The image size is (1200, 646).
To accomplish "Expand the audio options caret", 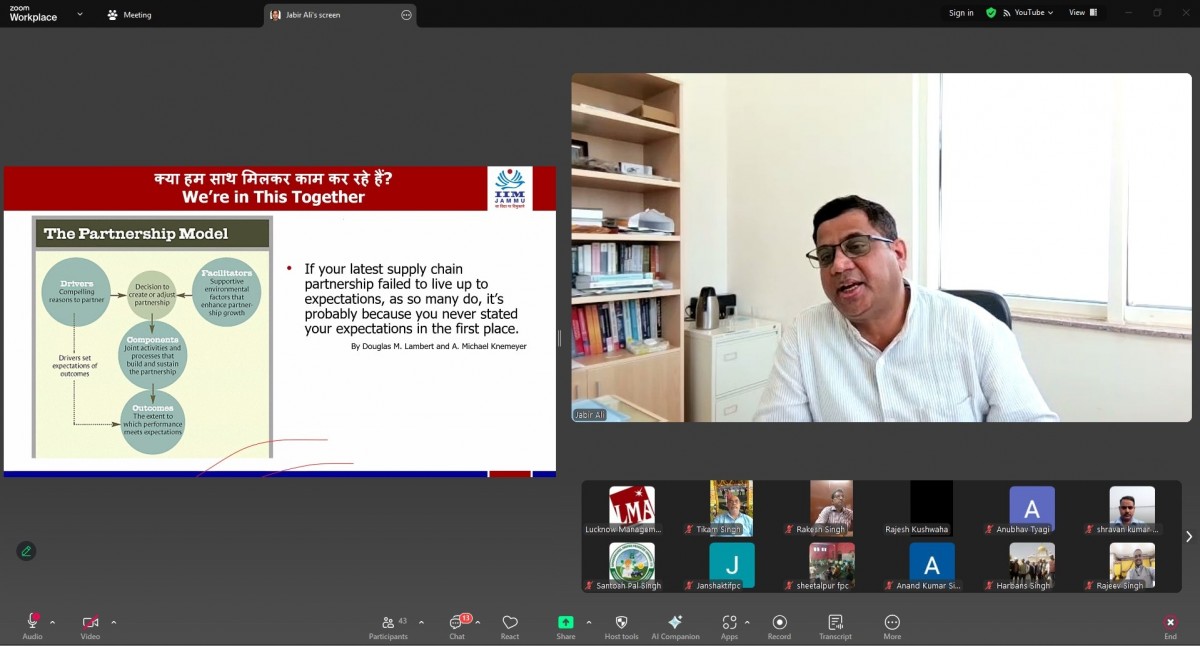I will 53,622.
